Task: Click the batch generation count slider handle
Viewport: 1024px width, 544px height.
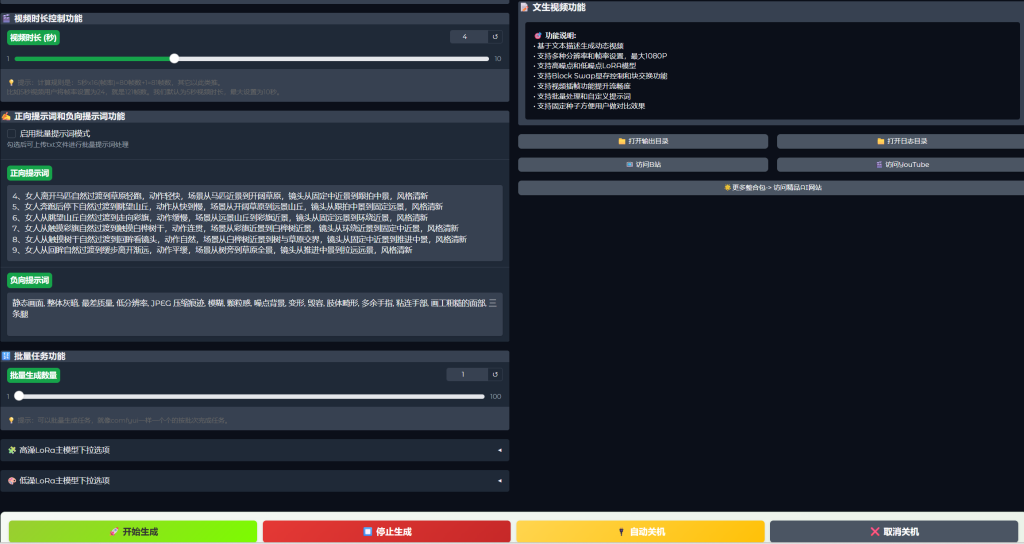Action: point(19,396)
